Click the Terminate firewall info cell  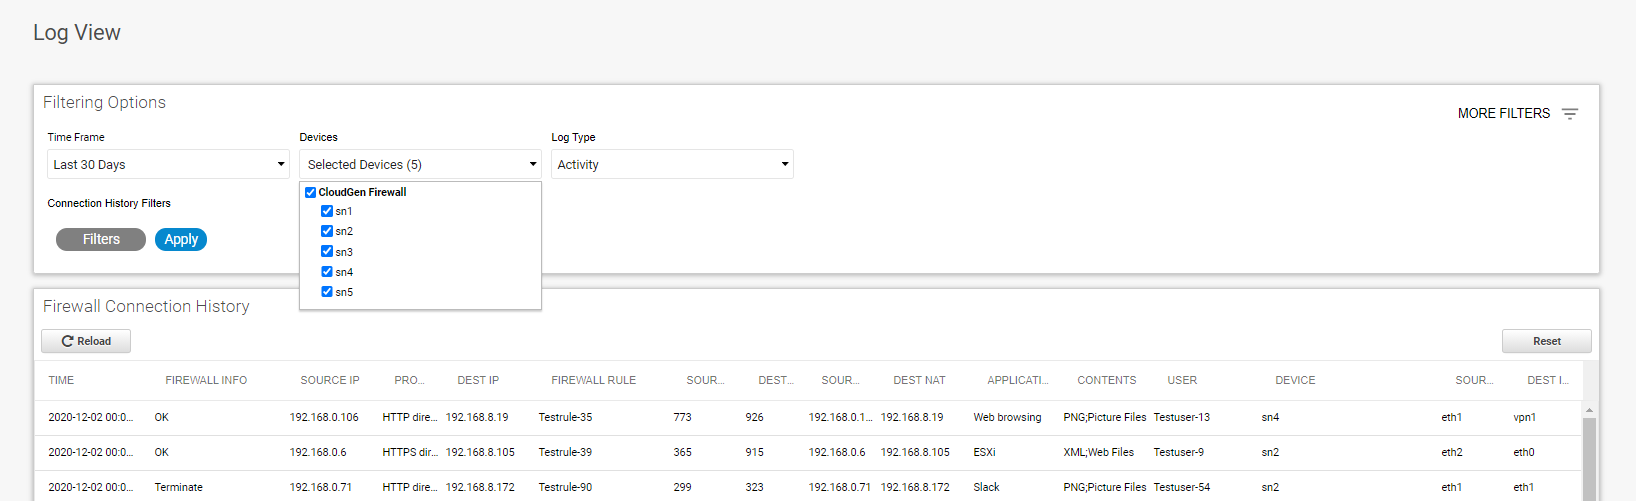pyautogui.click(x=178, y=487)
